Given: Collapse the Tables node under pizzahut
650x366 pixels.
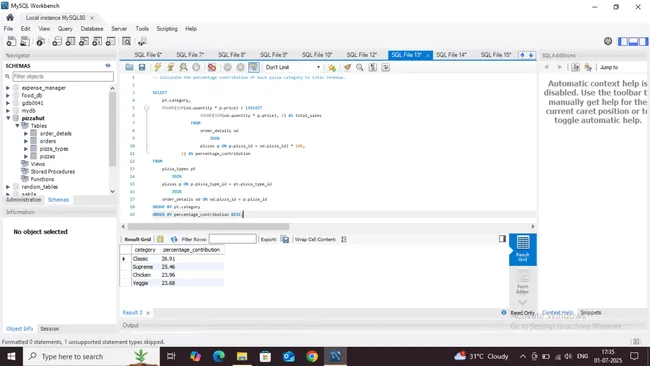Looking at the screenshot, I should point(17,126).
